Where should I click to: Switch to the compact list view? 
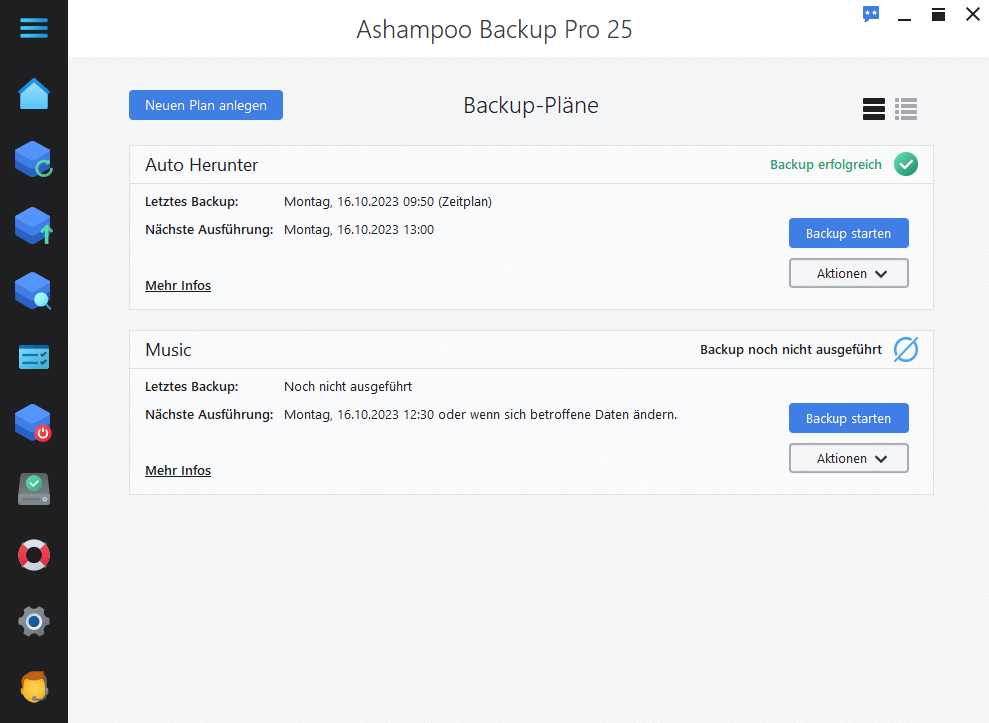906,109
